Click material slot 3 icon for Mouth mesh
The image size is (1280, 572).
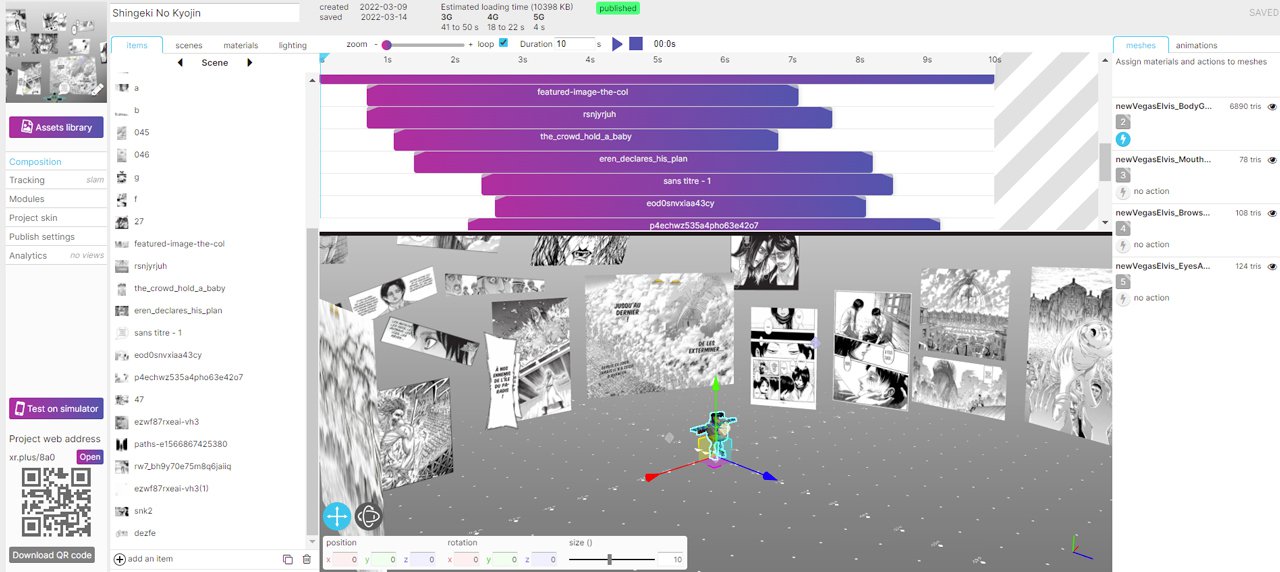[1123, 174]
